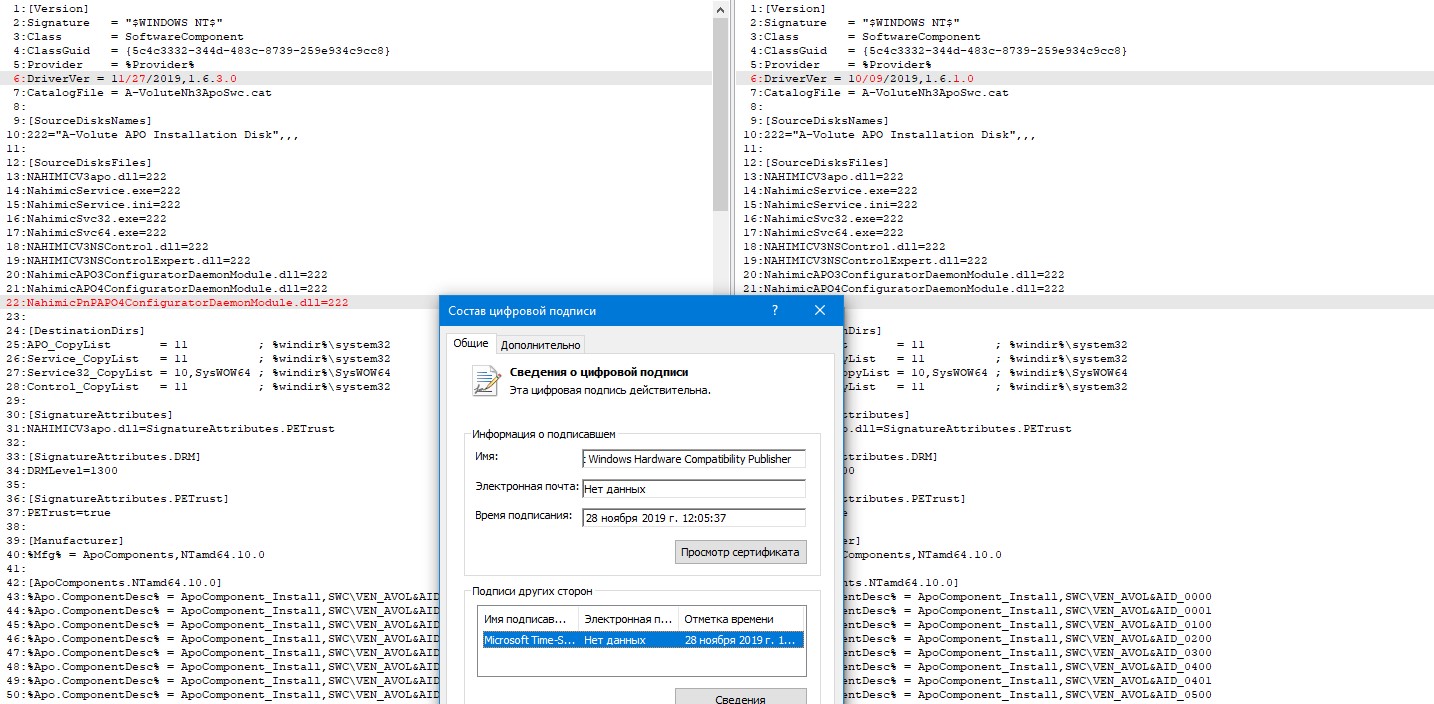This screenshot has width=1434, height=704.
Task: Click right pane CatalogFile line 7
Action: [x=880, y=92]
